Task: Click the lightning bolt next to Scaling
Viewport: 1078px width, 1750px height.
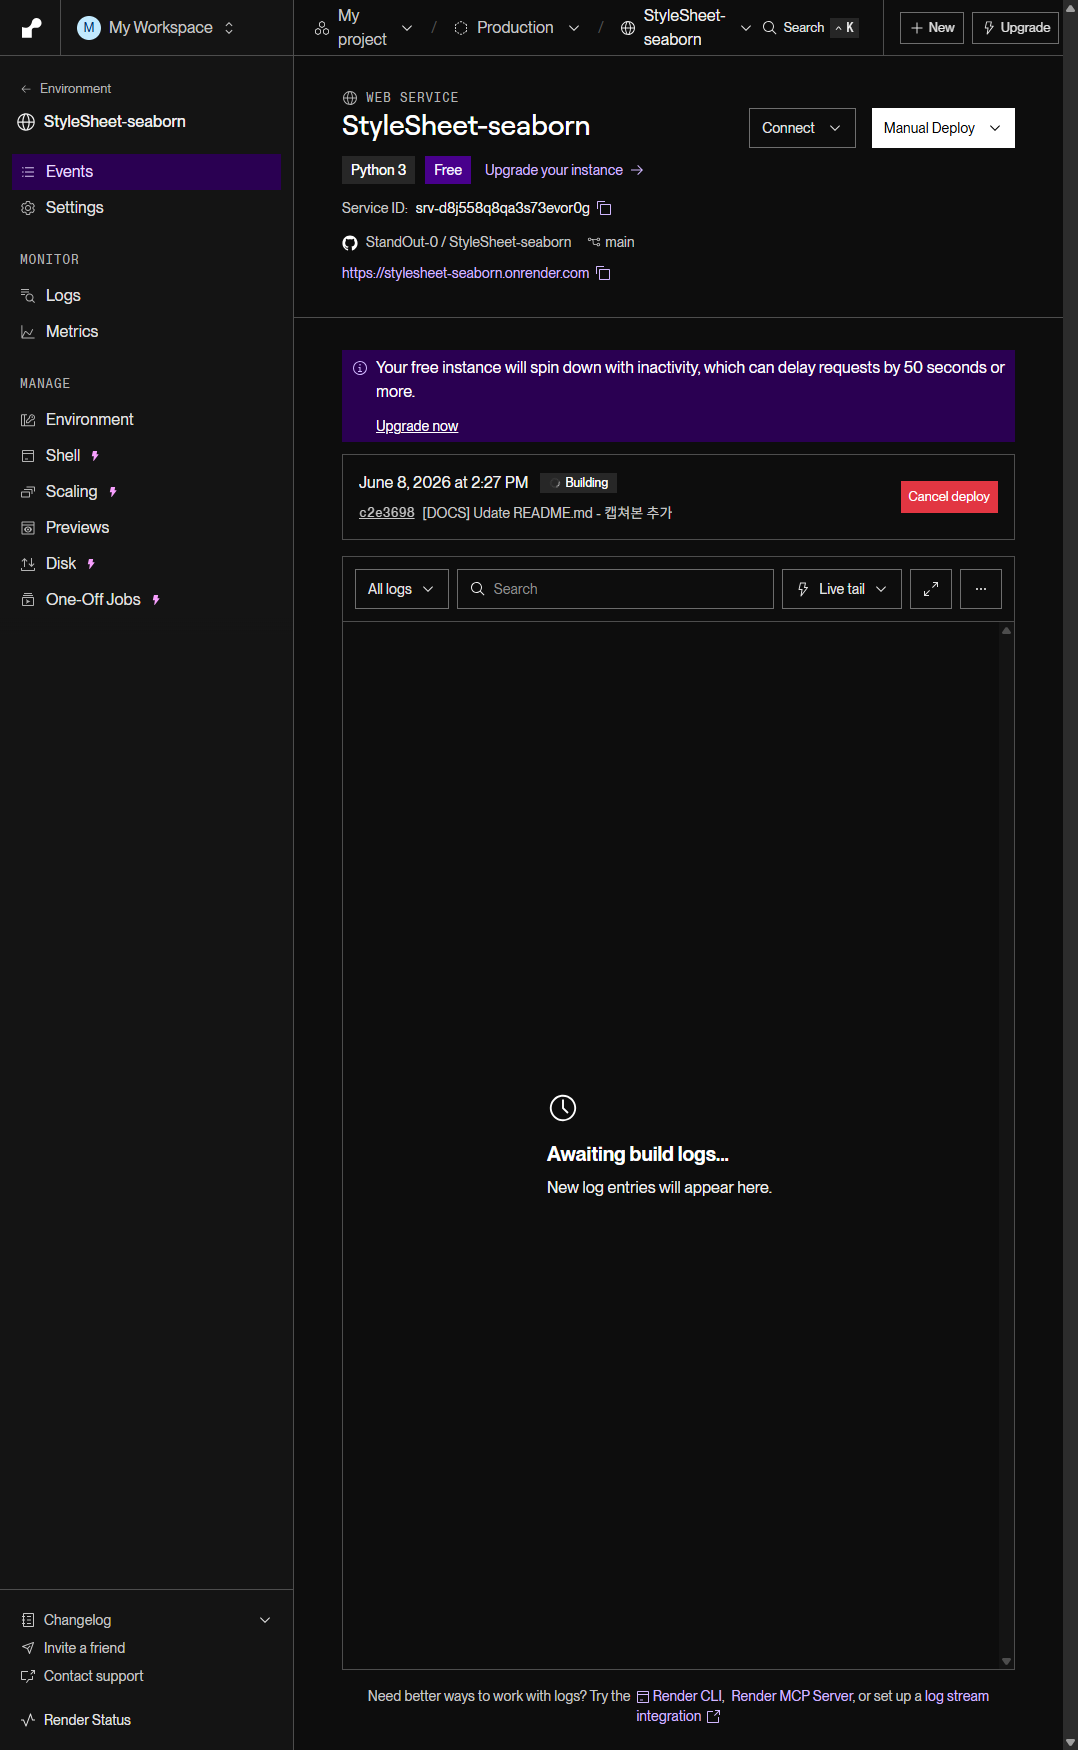Action: coord(113,492)
